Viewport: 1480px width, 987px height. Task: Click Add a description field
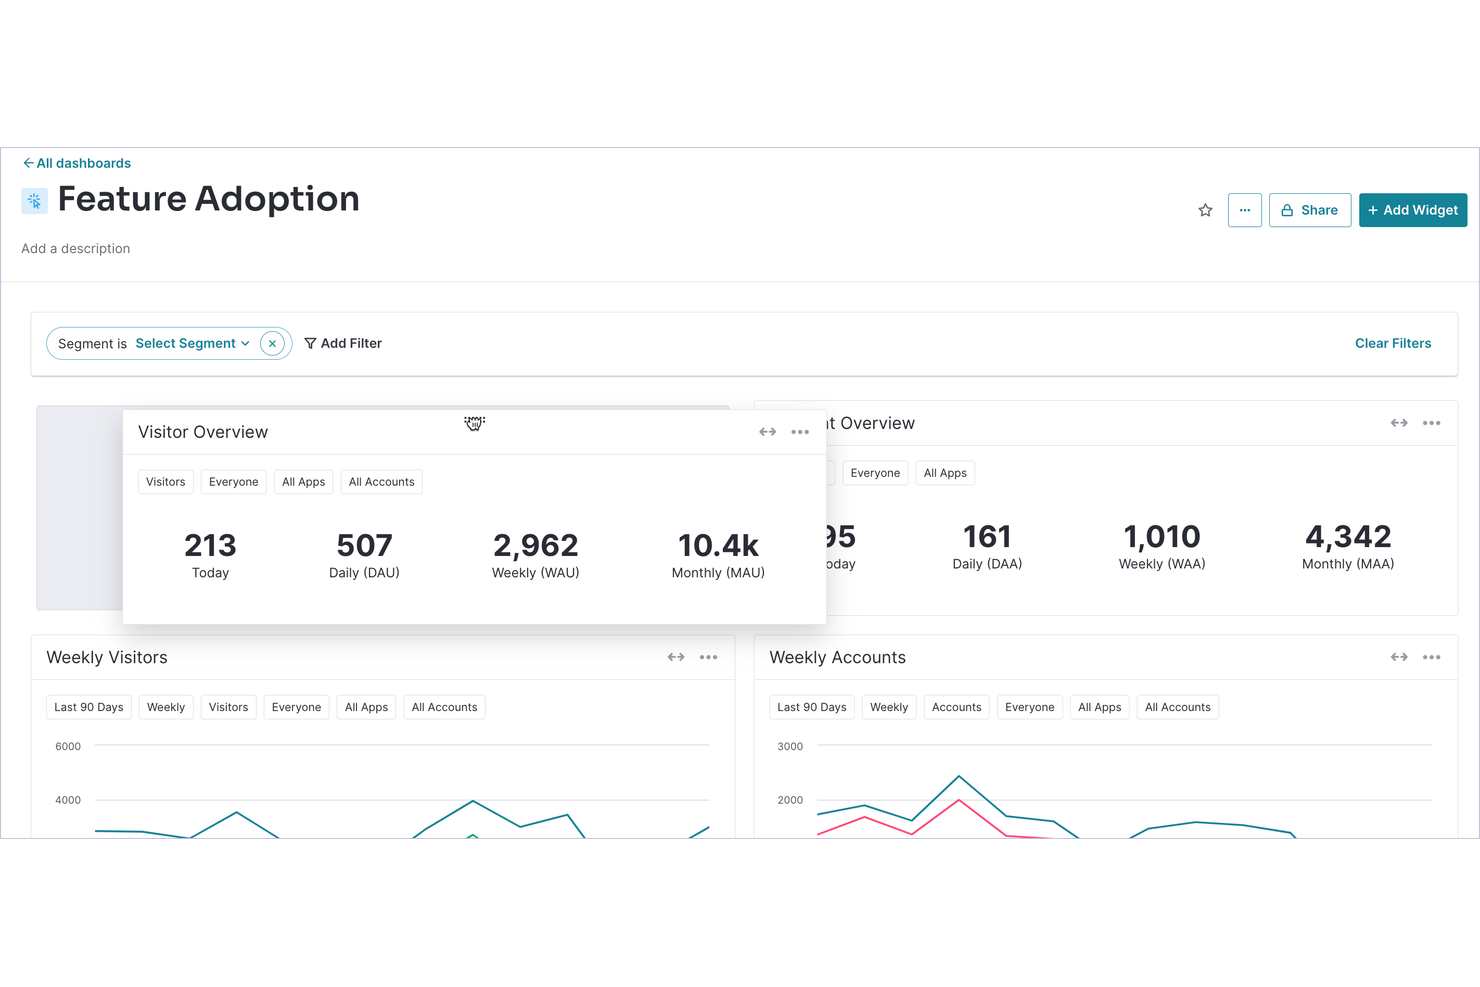pos(76,248)
